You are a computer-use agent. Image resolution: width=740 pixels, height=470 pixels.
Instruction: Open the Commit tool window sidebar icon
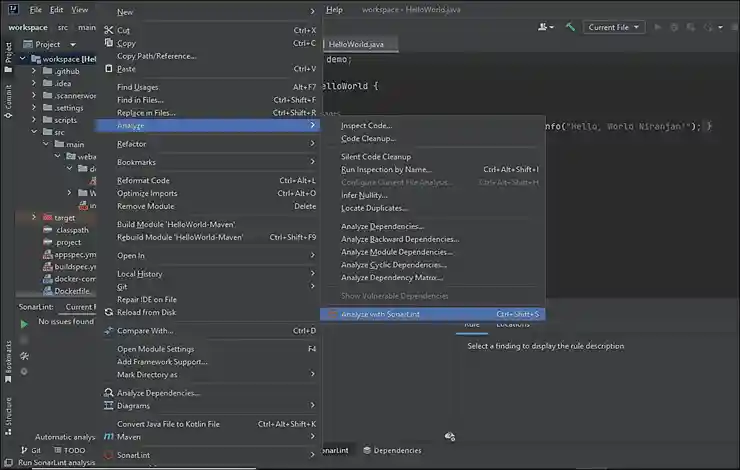coord(8,101)
